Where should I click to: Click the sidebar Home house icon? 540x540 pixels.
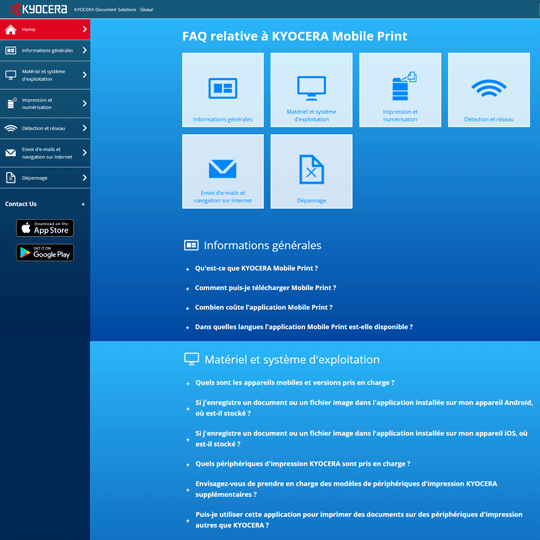pyautogui.click(x=11, y=30)
